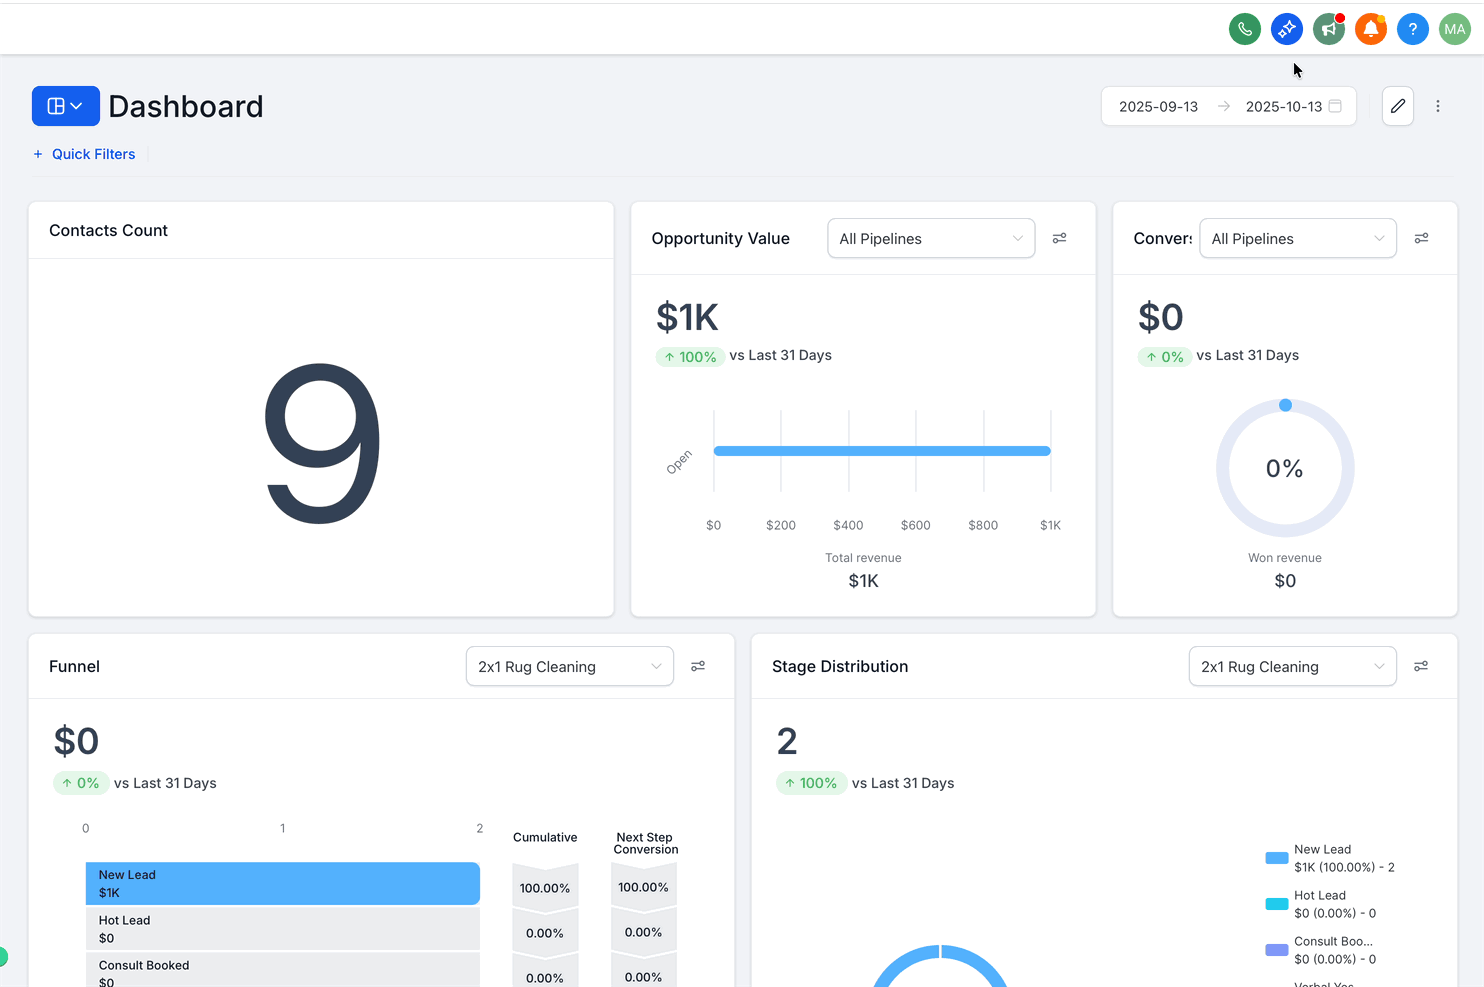
Task: Click the $600 axis label
Action: (915, 525)
